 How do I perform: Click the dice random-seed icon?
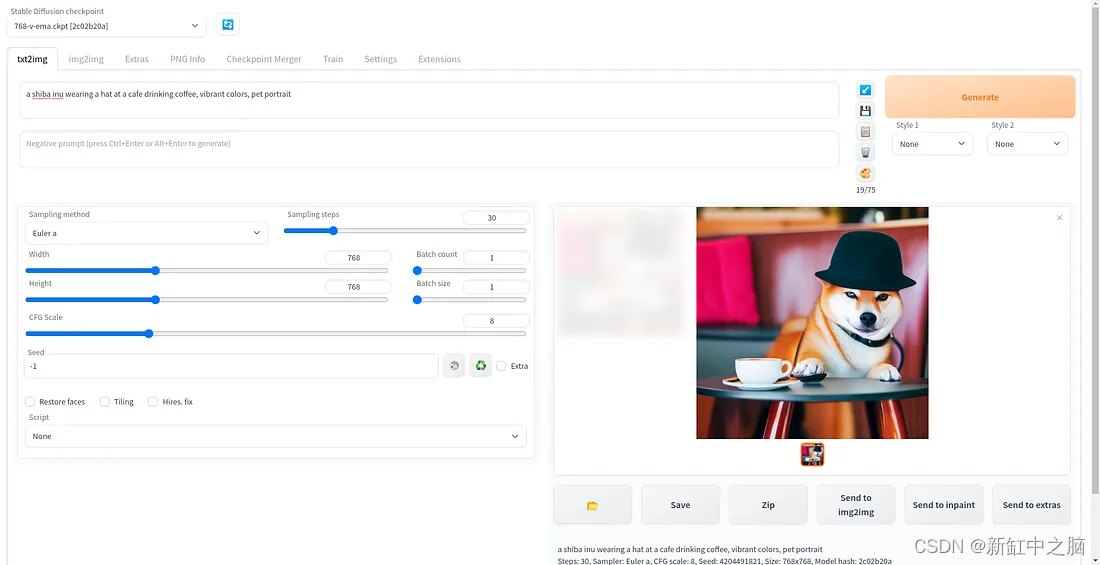[454, 366]
